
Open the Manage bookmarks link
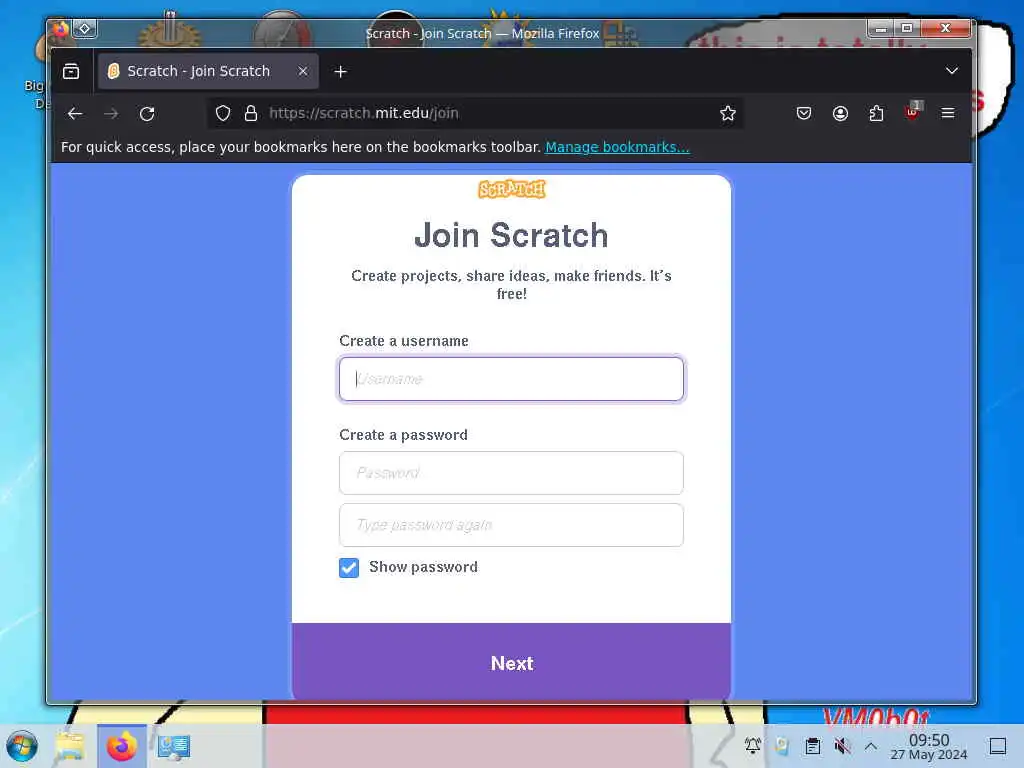pos(617,147)
